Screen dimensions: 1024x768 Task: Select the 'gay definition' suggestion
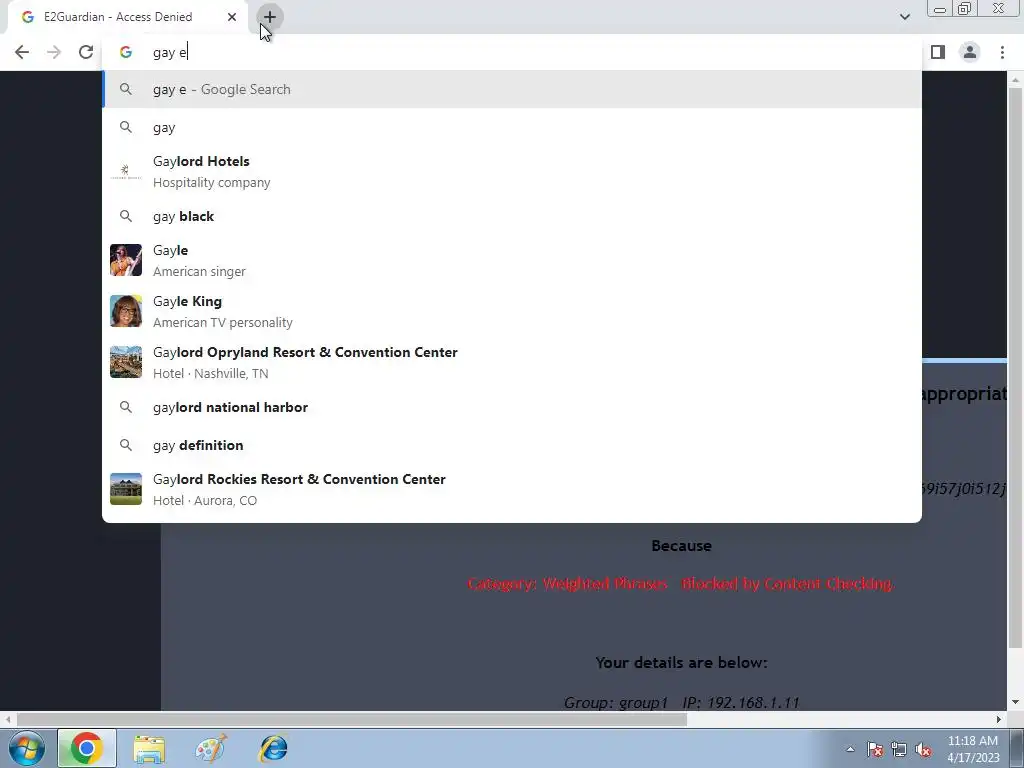pyautogui.click(x=512, y=445)
